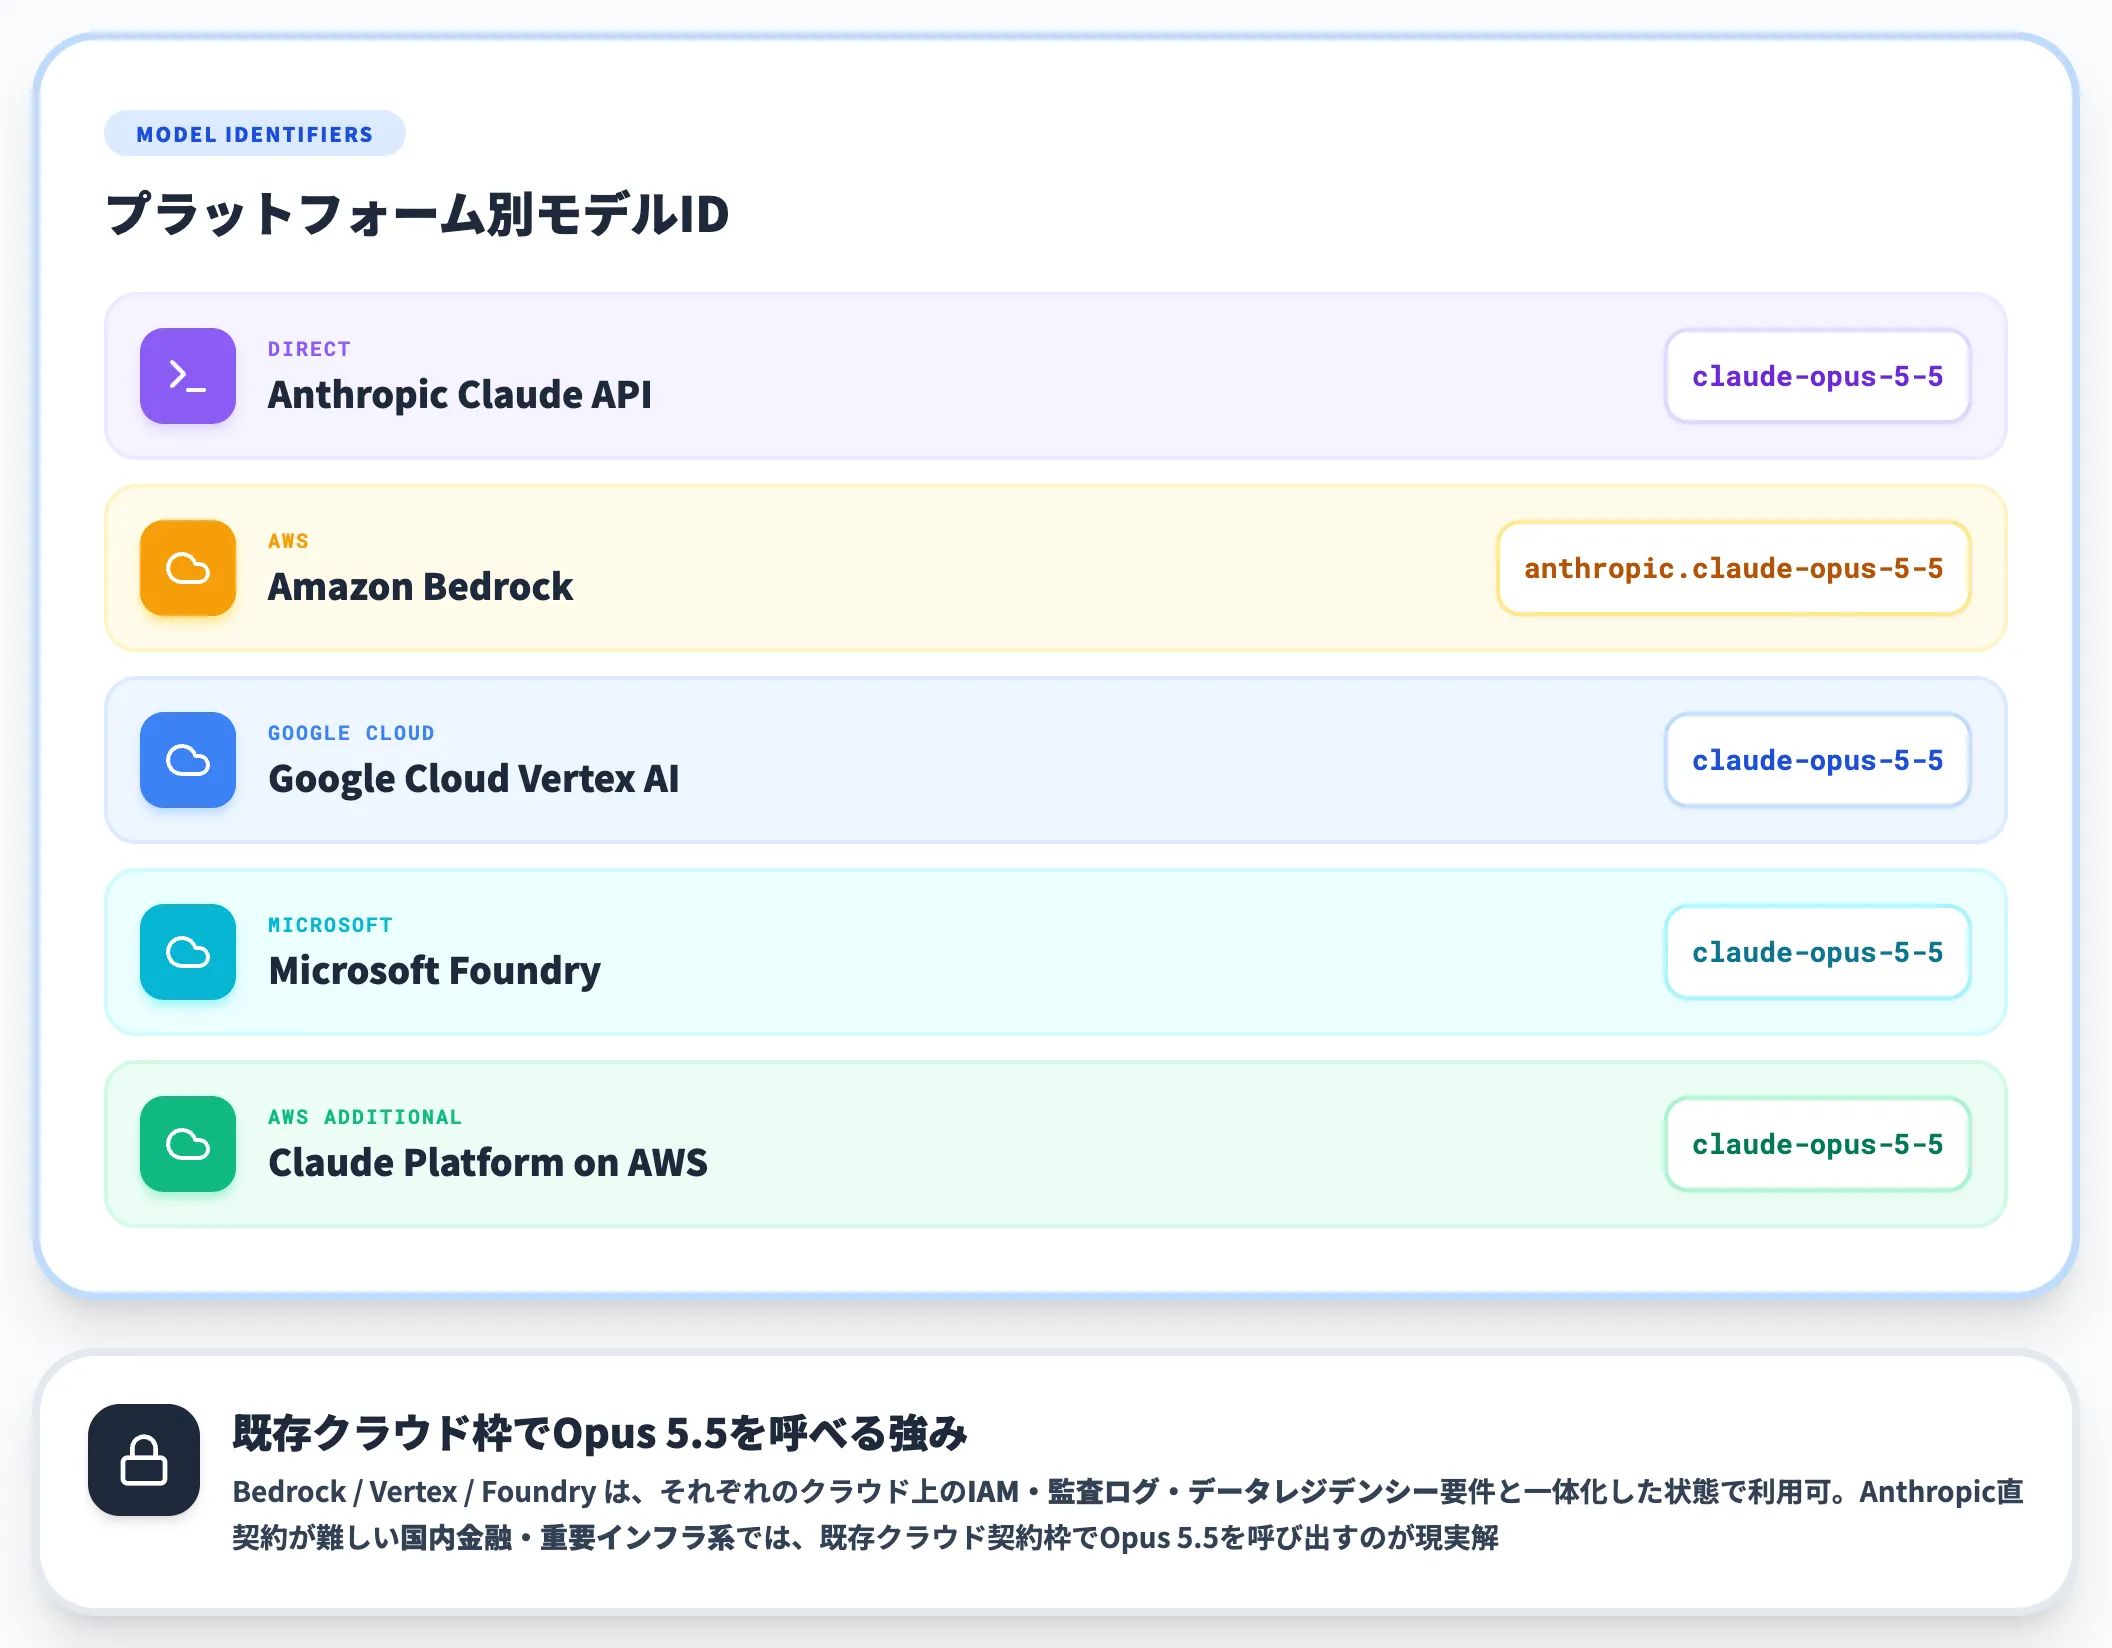Select the Anthropic Claude API title
The image size is (2112, 1648).
460,395
